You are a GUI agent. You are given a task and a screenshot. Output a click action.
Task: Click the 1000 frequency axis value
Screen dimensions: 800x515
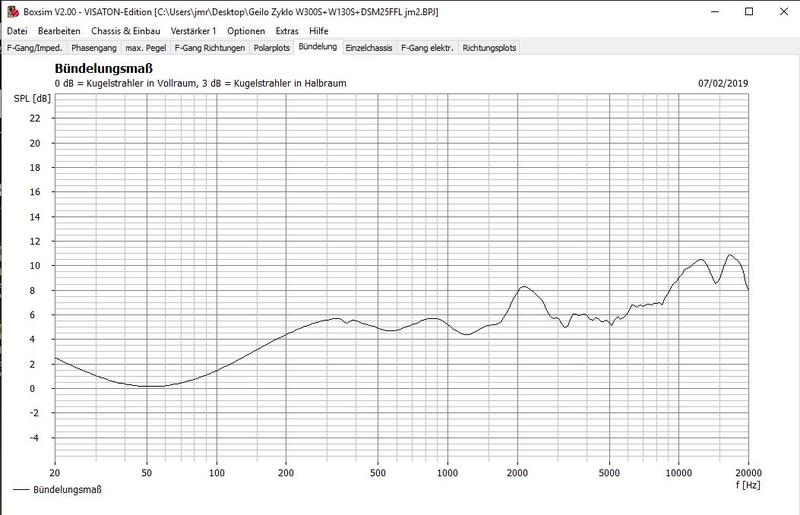447,473
